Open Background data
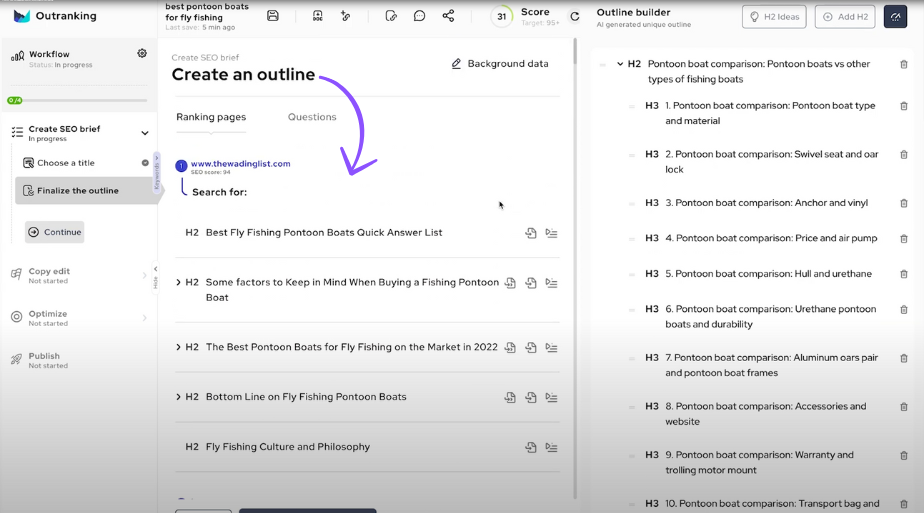924x513 pixels. [x=500, y=64]
